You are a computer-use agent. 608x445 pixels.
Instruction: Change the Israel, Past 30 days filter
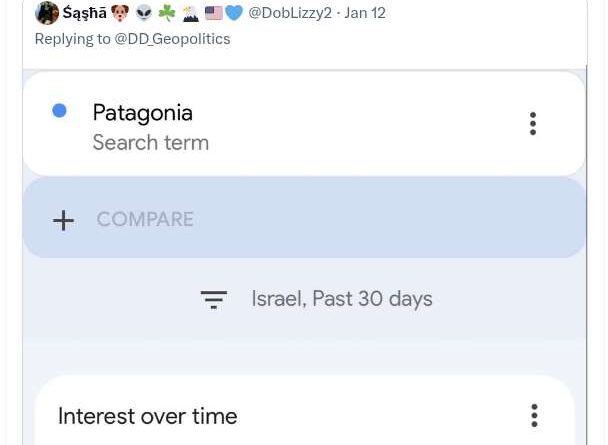pyautogui.click(x=341, y=299)
